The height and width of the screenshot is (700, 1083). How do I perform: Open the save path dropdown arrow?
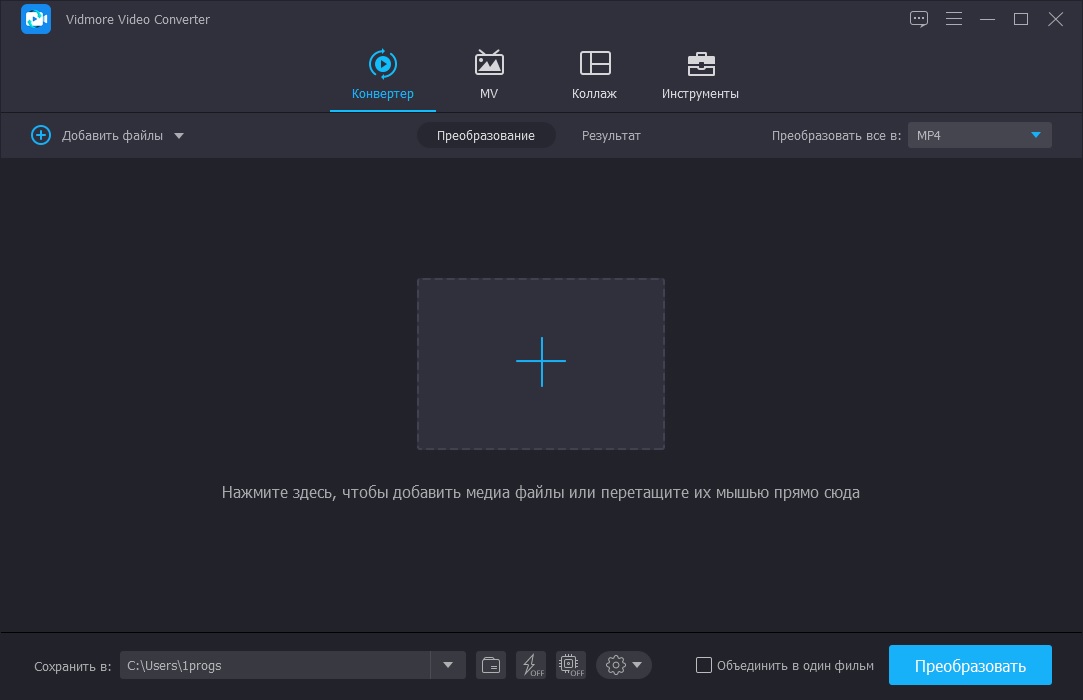[447, 664]
